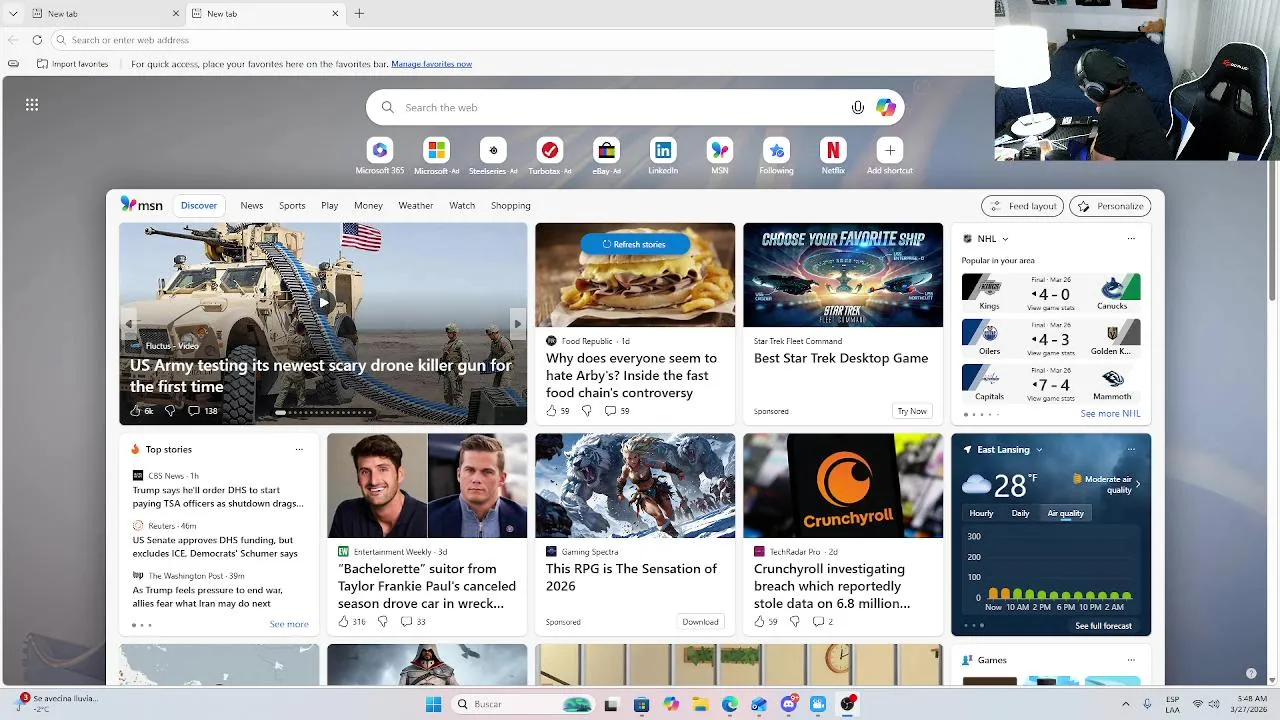Open the Steelseries shortcut tile

[493, 150]
